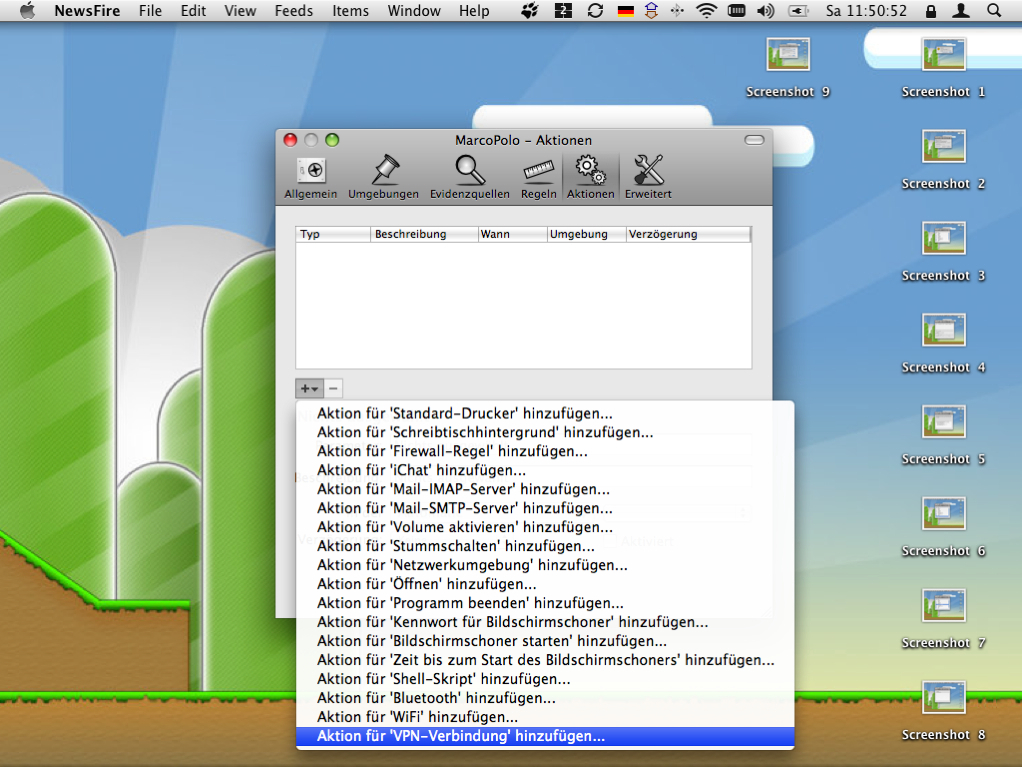The image size is (1022, 767).
Task: Select Screenshot 6 desktop icon
Action: 943,527
